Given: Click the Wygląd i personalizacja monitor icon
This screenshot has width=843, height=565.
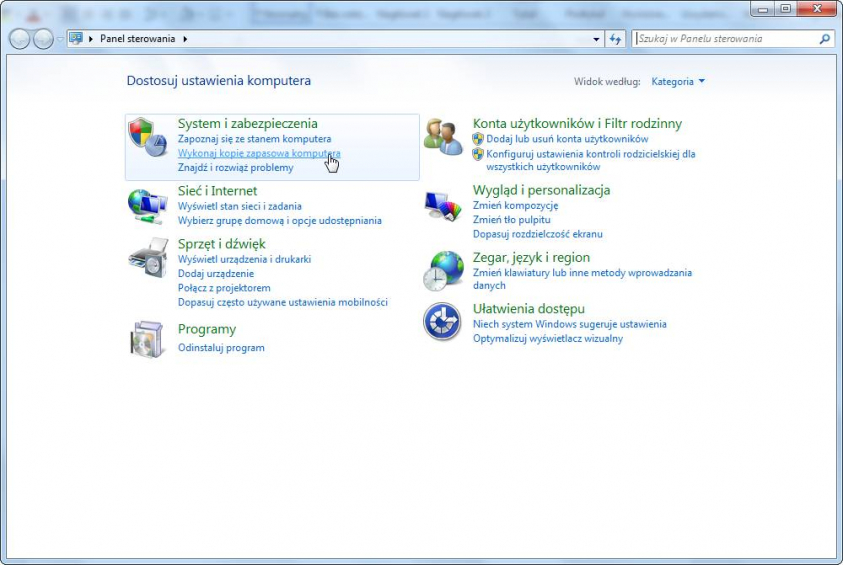Looking at the screenshot, I should [443, 205].
